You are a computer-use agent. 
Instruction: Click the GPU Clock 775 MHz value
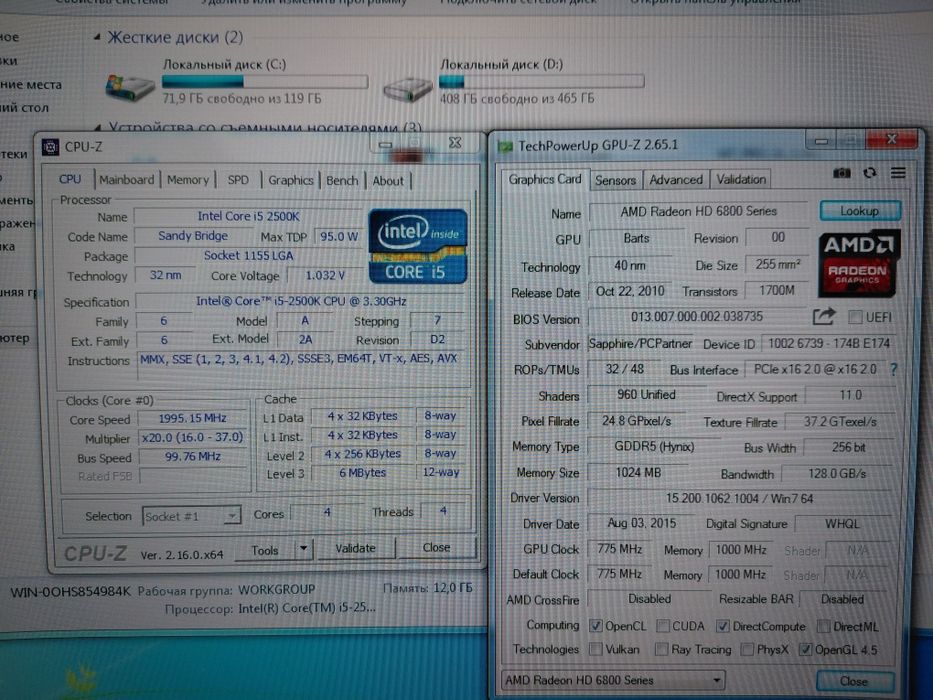(x=619, y=548)
